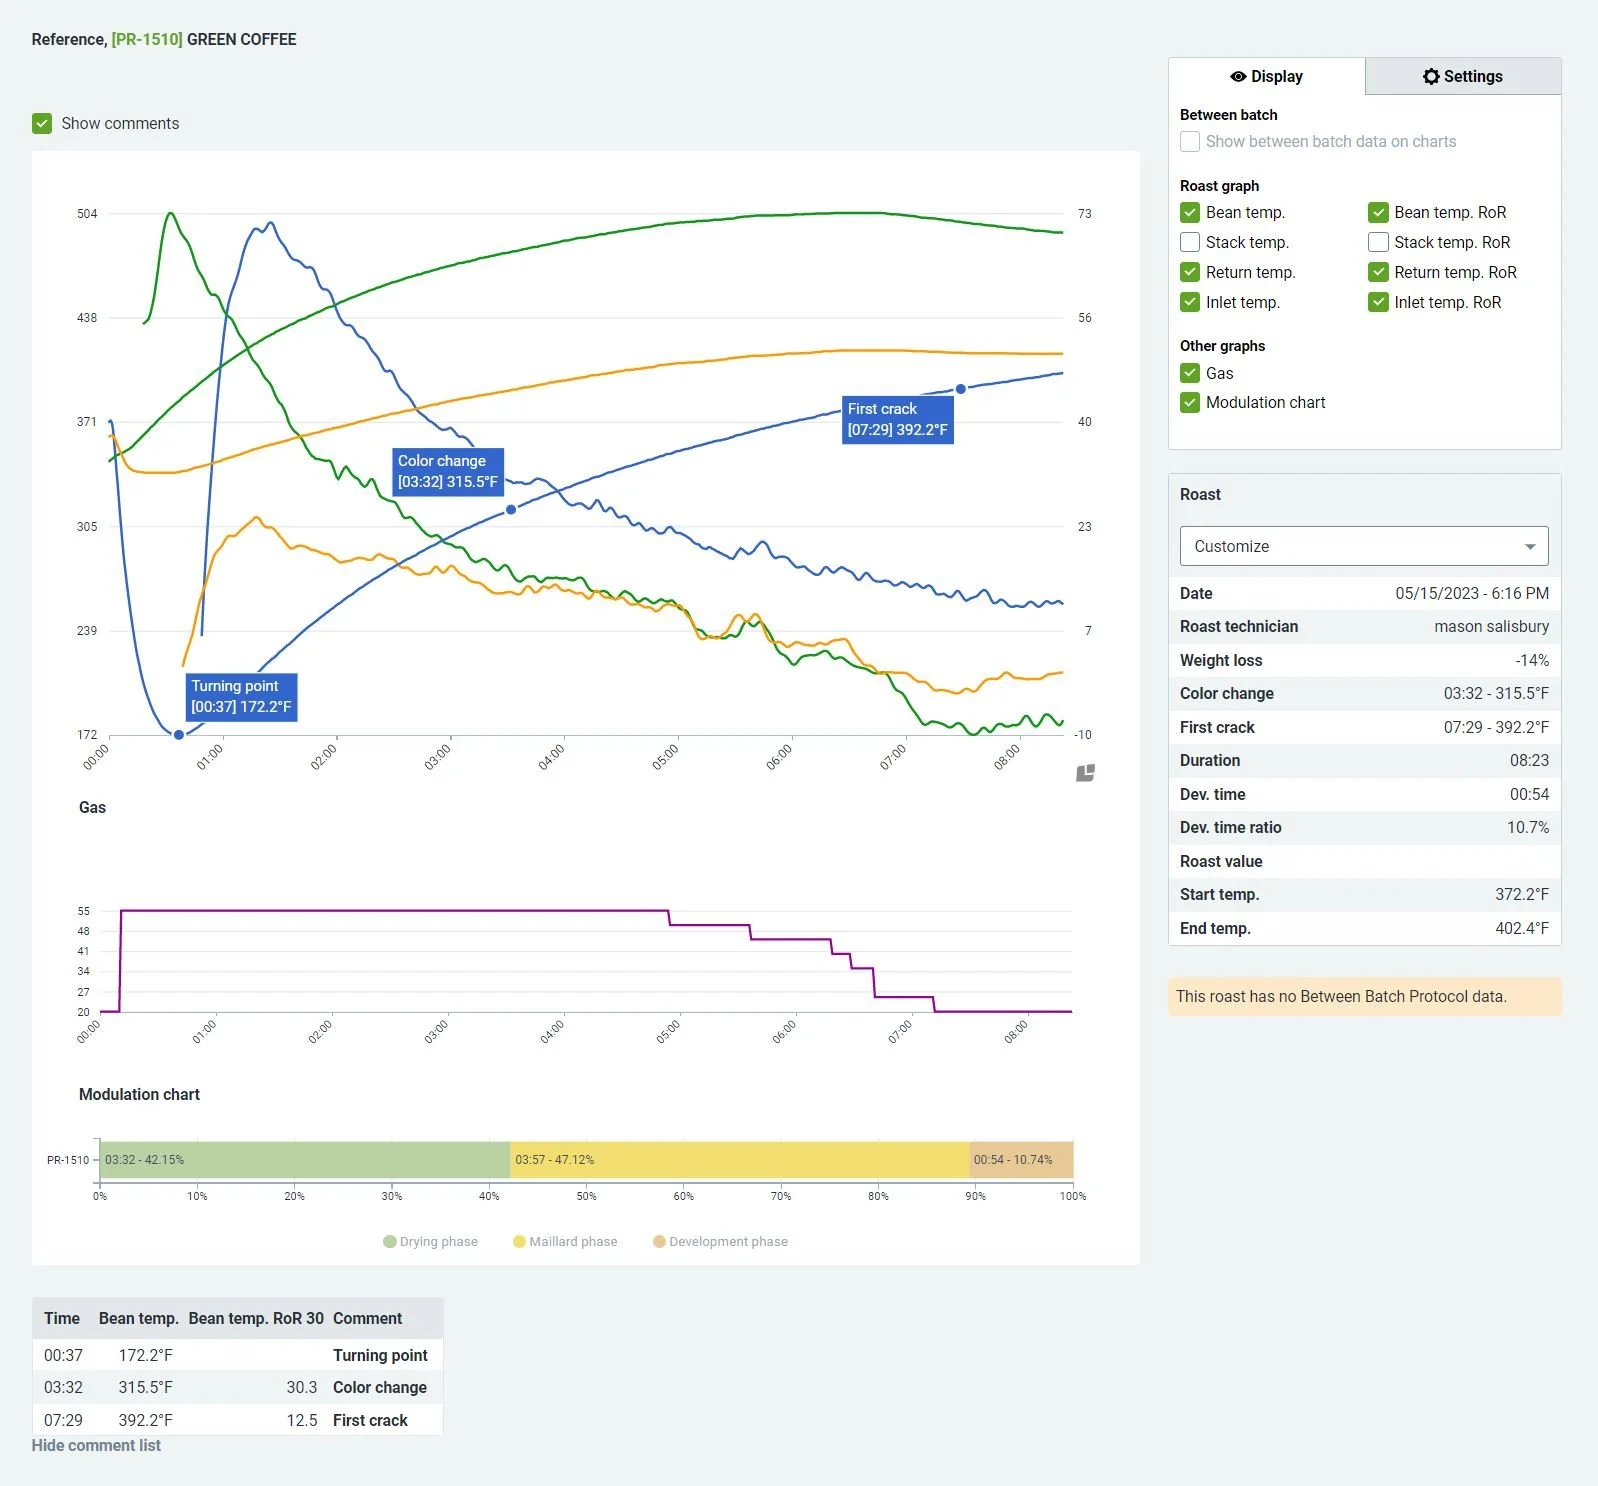Click the gear icon on Settings tab
This screenshot has width=1598, height=1486.
[1431, 77]
